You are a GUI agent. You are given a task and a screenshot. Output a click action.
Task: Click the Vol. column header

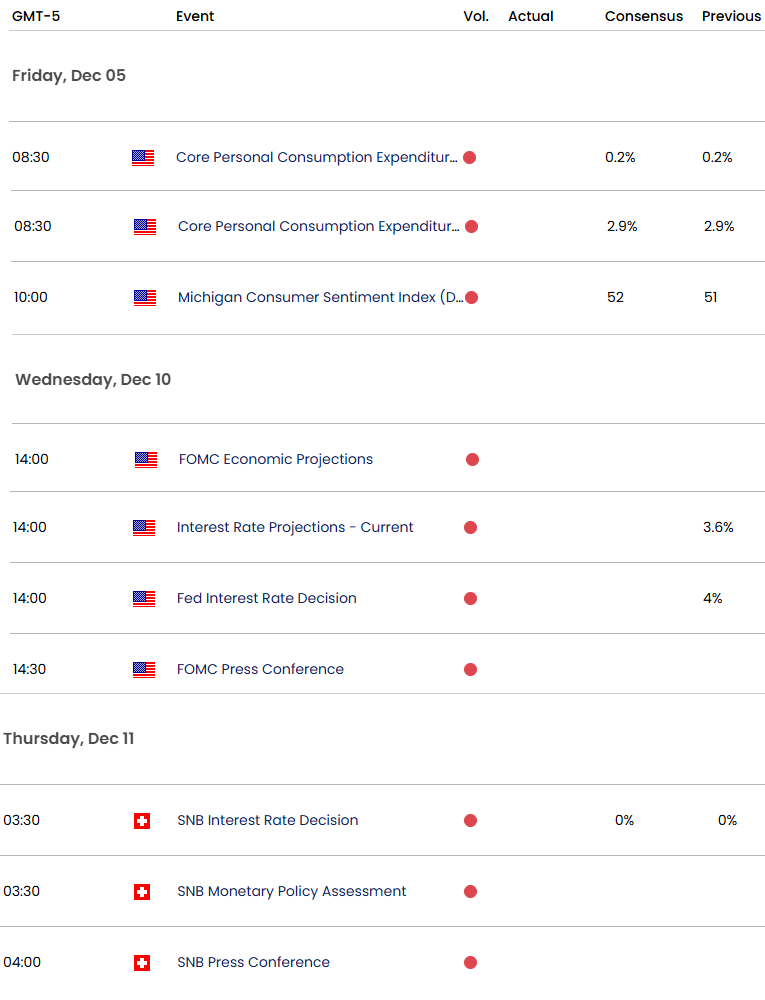(476, 16)
